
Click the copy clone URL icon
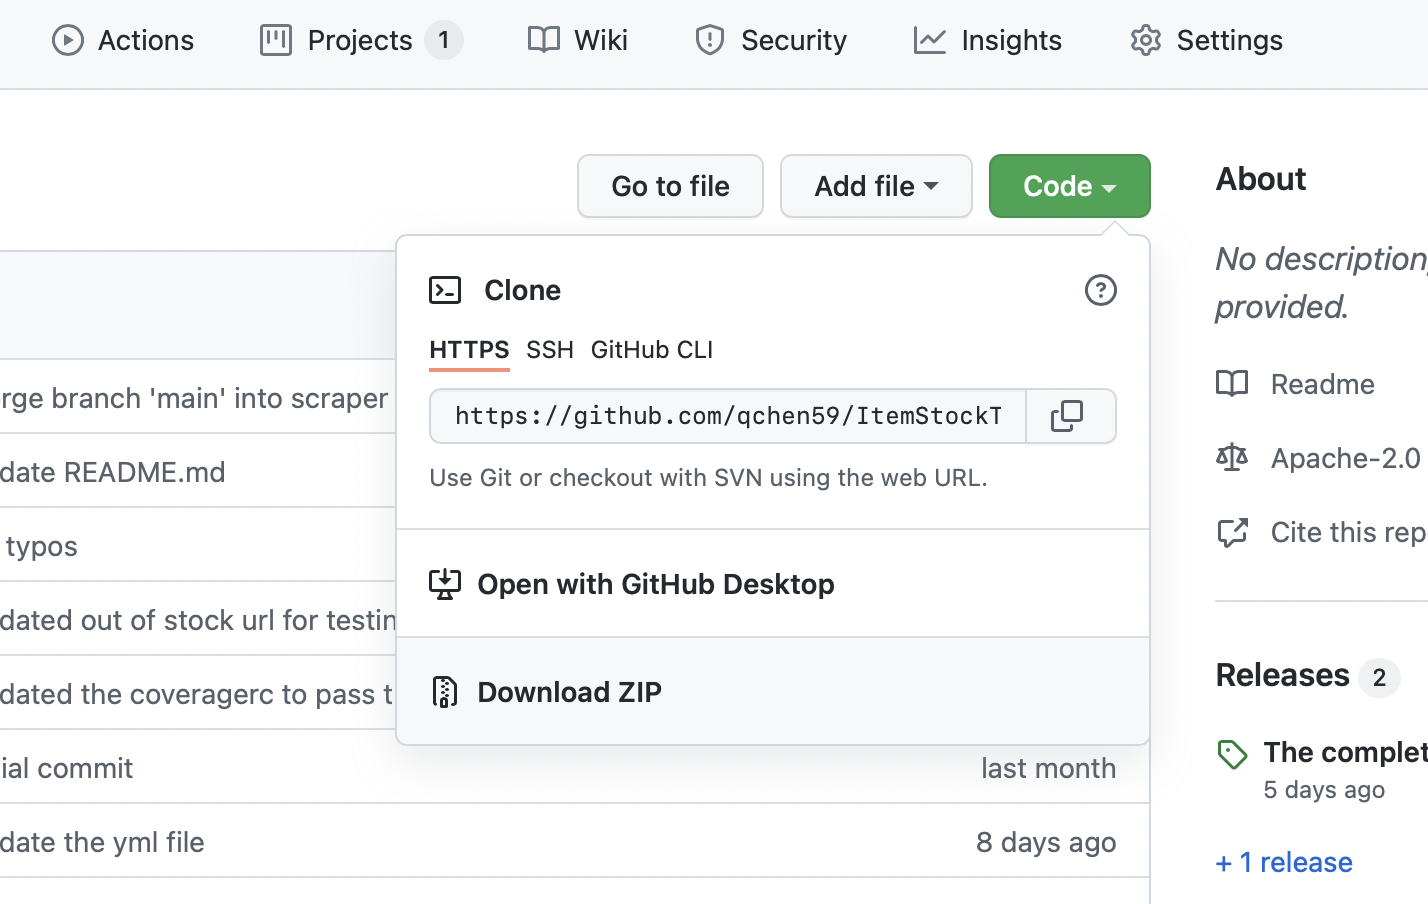(1070, 416)
